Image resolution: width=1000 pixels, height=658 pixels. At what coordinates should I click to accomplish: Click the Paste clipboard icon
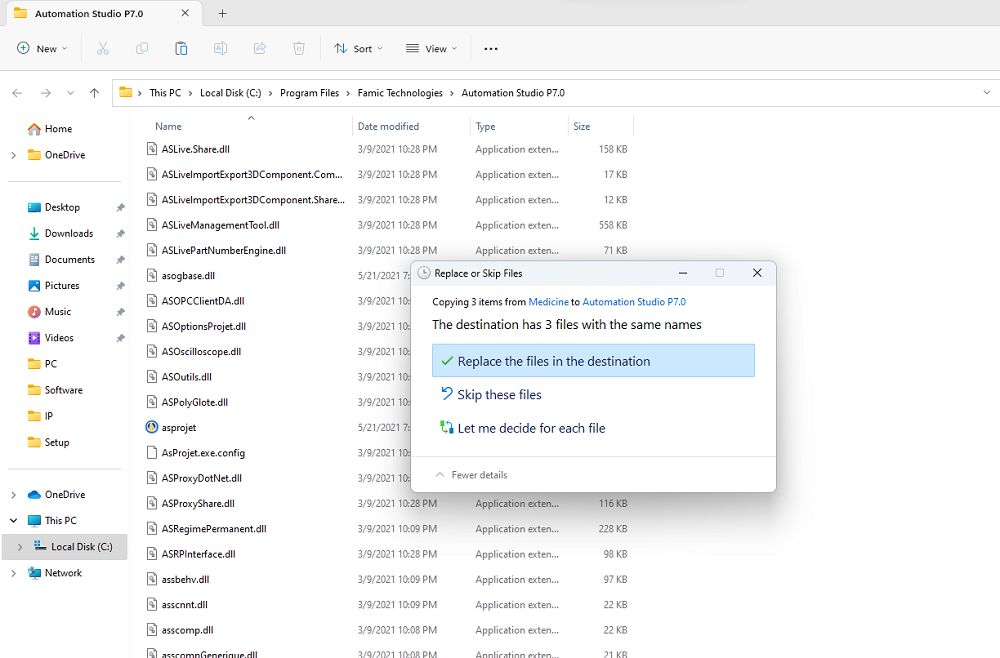(181, 48)
